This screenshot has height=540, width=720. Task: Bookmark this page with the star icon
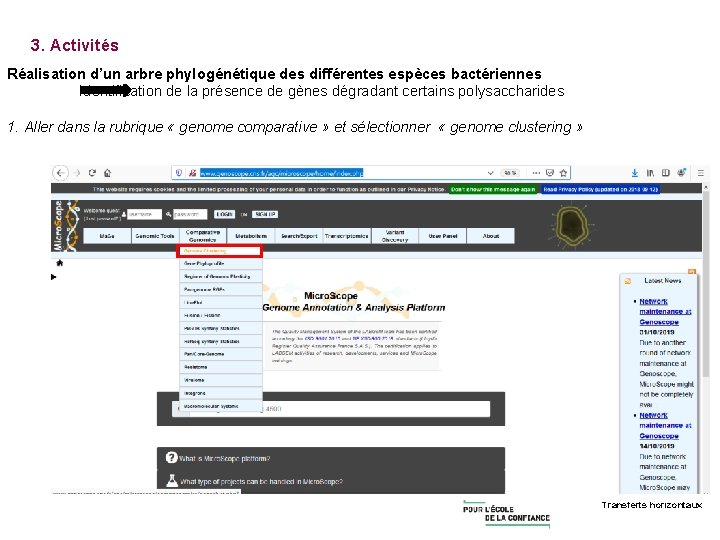tap(563, 173)
